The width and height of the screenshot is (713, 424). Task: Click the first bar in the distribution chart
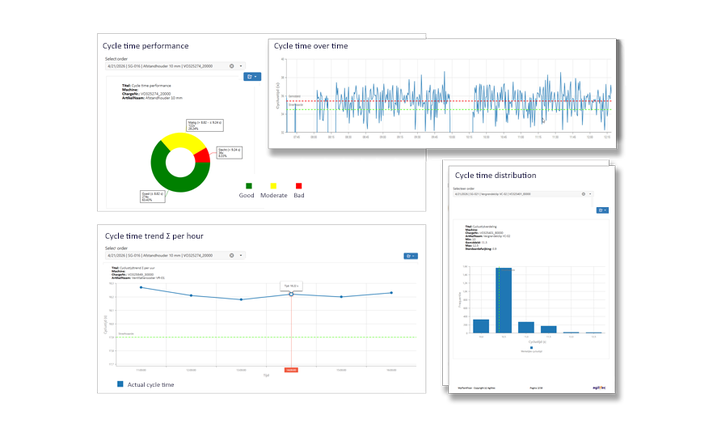pos(481,326)
